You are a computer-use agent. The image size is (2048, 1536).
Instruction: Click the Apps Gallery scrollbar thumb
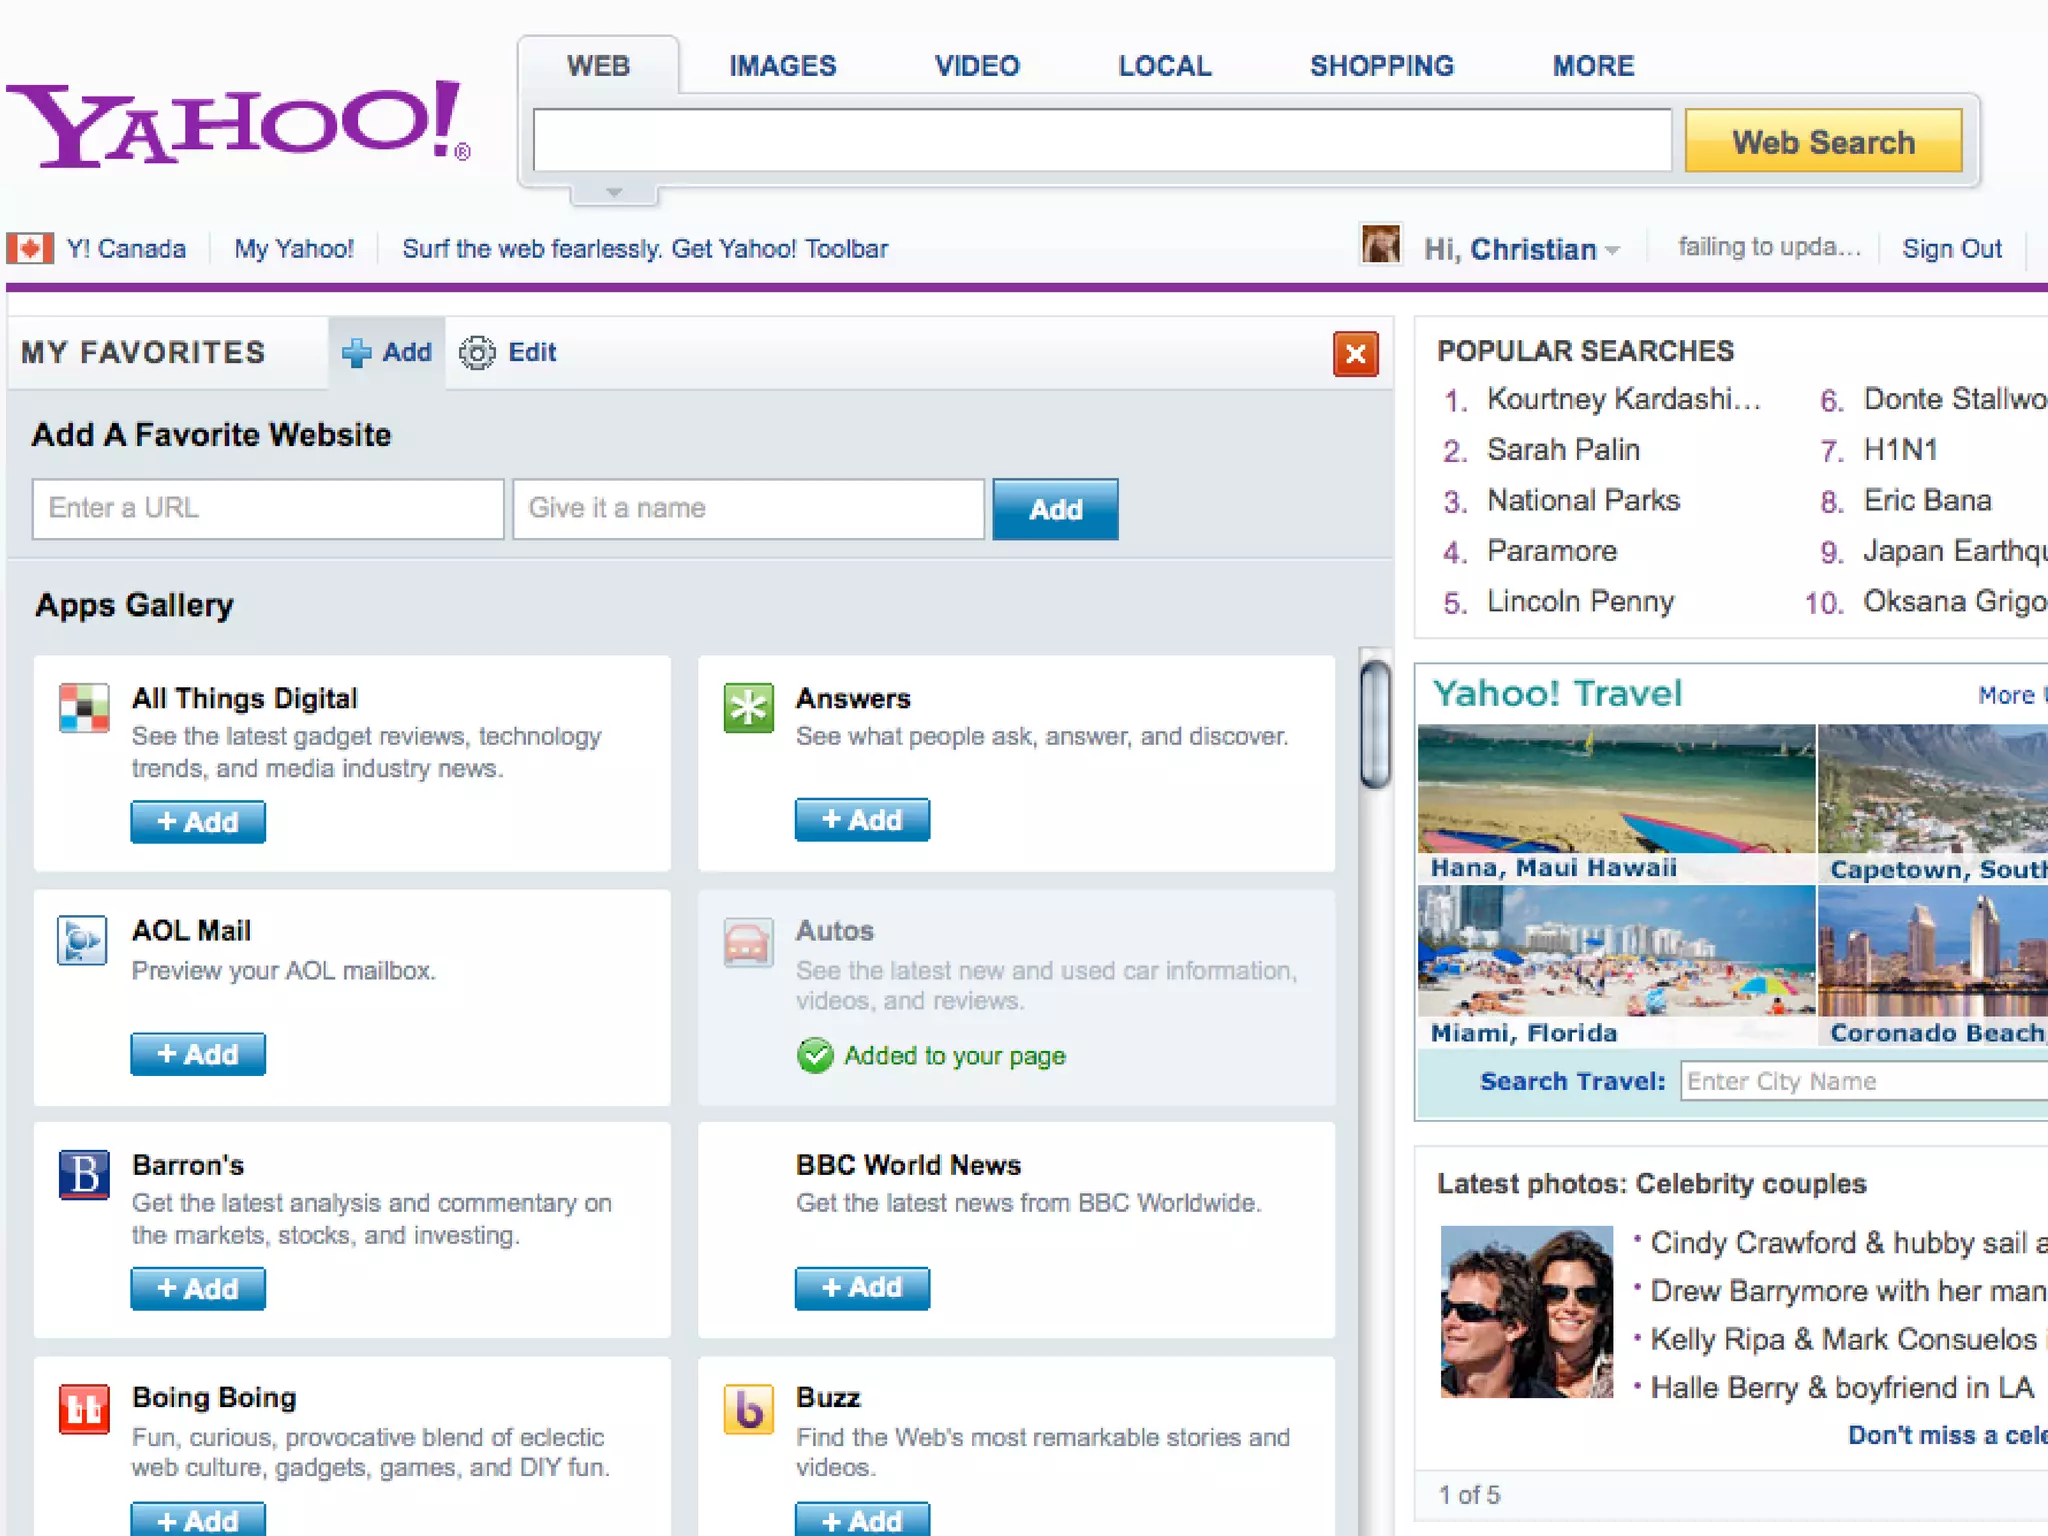1376,723
